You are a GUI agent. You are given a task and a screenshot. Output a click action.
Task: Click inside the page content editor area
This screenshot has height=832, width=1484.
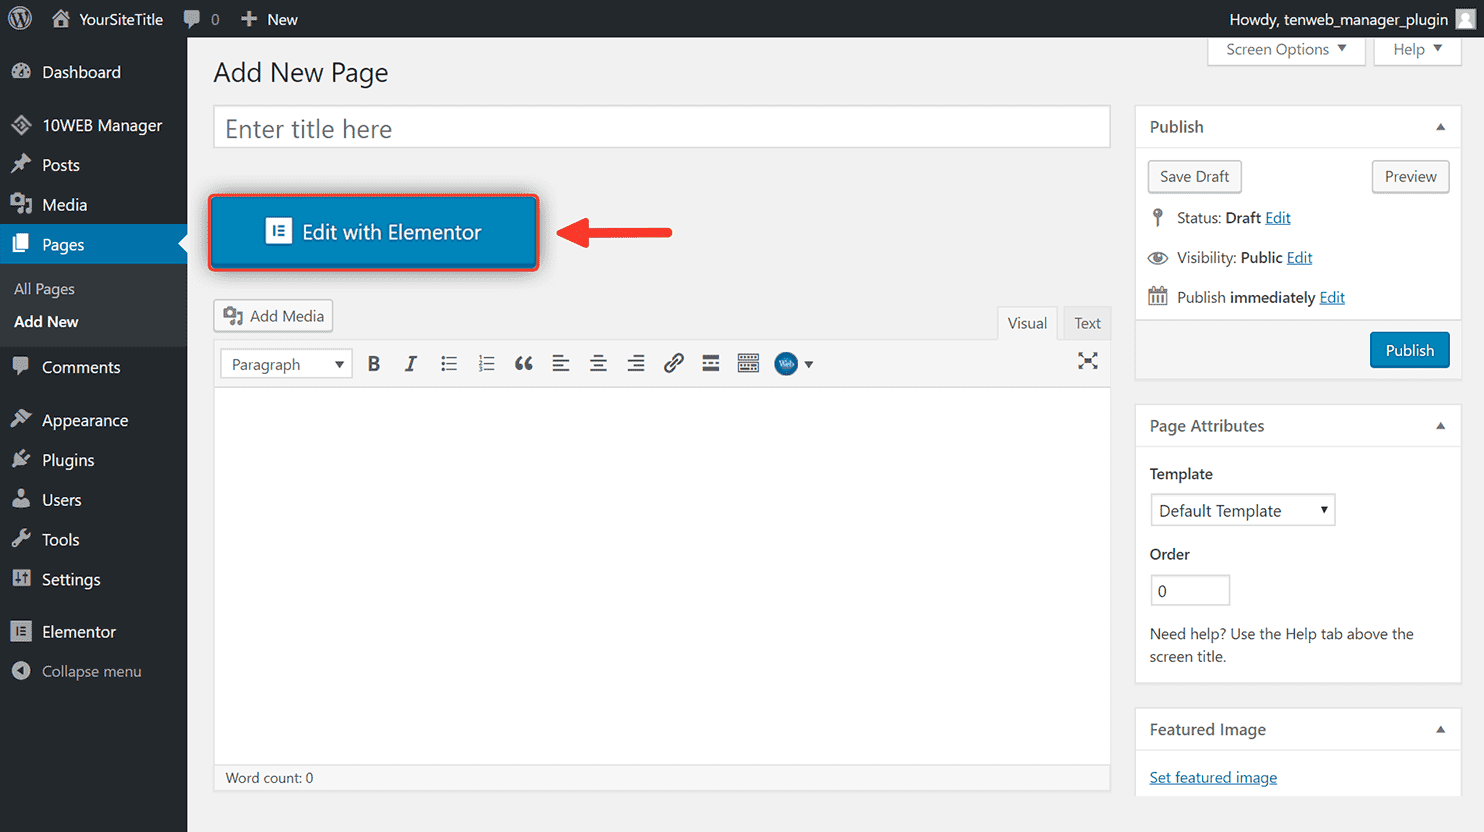pos(662,576)
